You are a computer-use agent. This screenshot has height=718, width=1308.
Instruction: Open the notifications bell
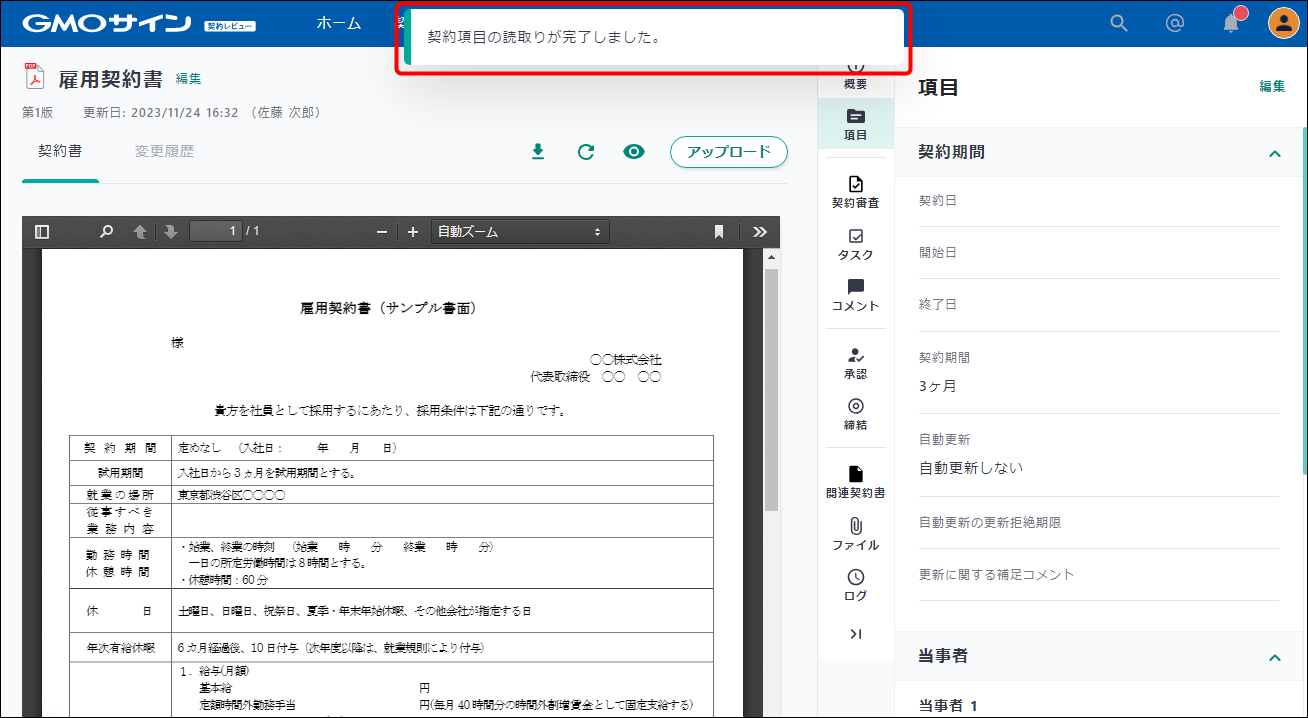point(1231,22)
